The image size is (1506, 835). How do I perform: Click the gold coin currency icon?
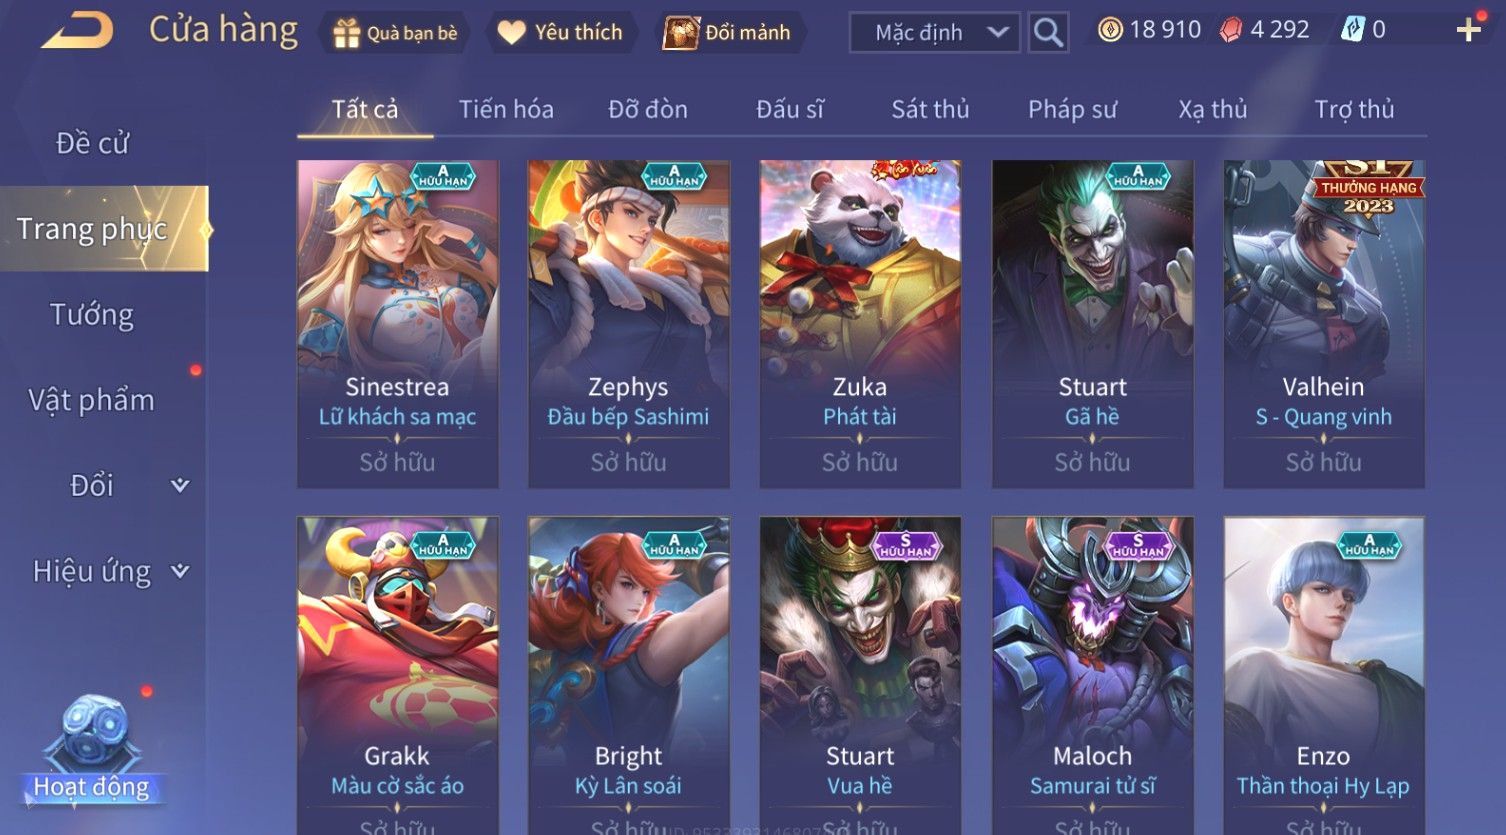pyautogui.click(x=1110, y=30)
